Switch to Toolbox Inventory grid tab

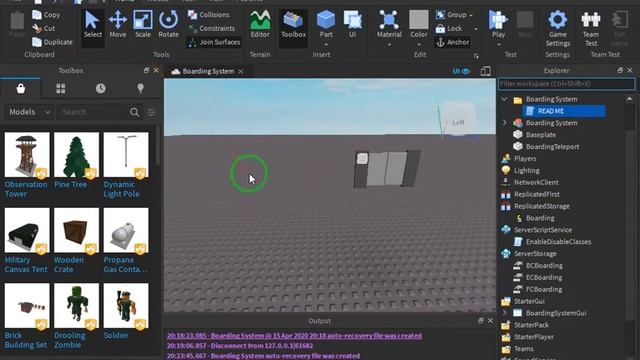coord(60,88)
